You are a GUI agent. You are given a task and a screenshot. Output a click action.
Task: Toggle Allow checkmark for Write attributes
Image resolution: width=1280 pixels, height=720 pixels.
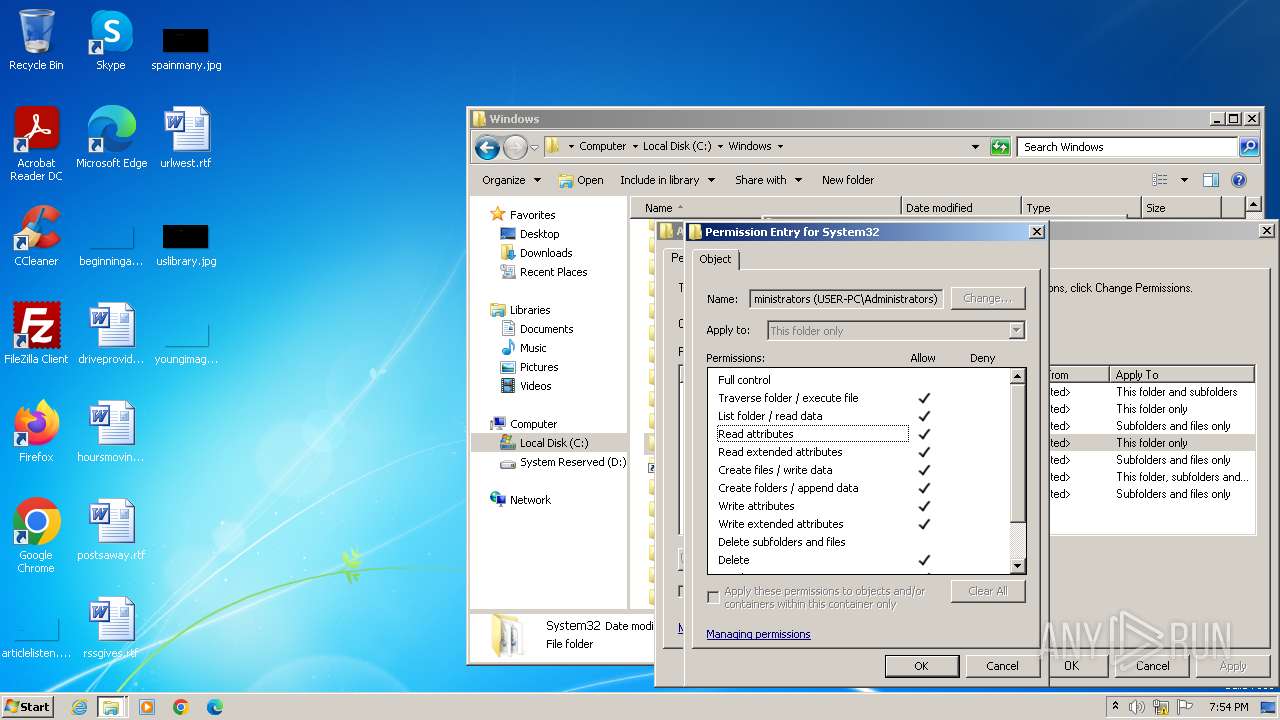(924, 506)
